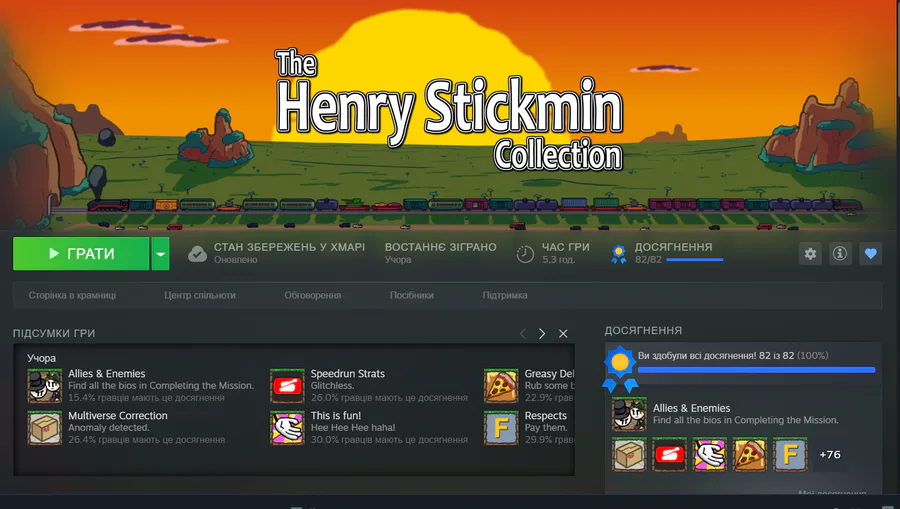Open the Центр спільноти tab
Viewport: 900px width, 509px height.
[200, 295]
